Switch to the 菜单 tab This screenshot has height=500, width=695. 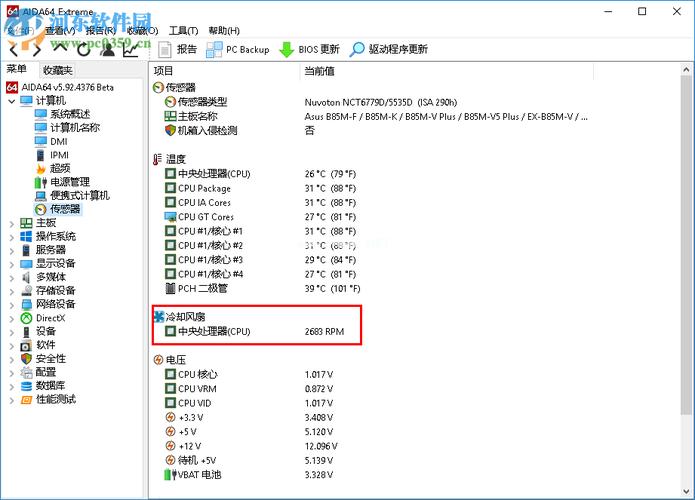[x=17, y=69]
